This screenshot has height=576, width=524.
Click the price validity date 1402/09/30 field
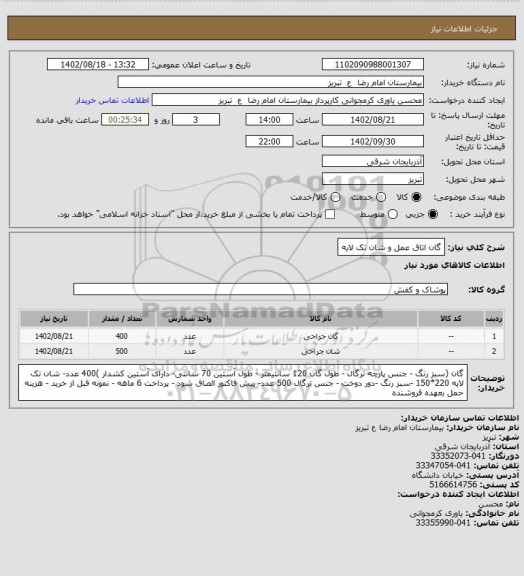373,141
